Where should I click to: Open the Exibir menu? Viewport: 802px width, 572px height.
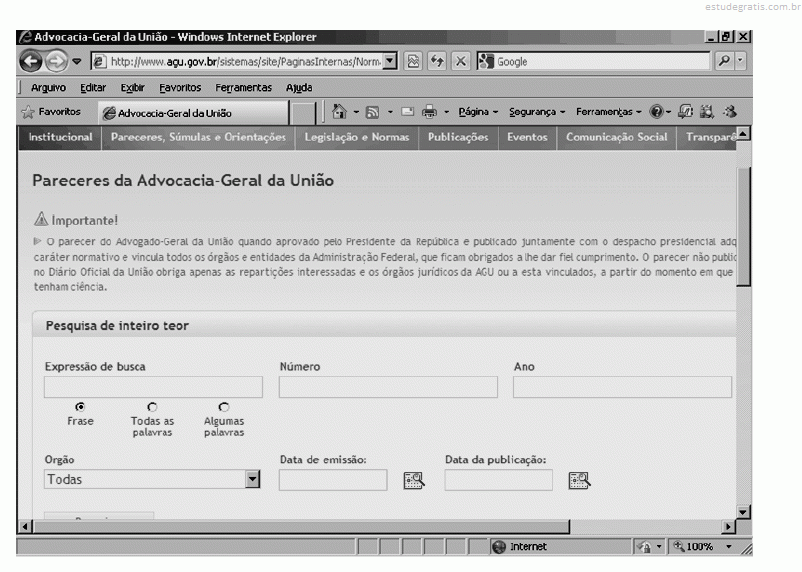(132, 87)
